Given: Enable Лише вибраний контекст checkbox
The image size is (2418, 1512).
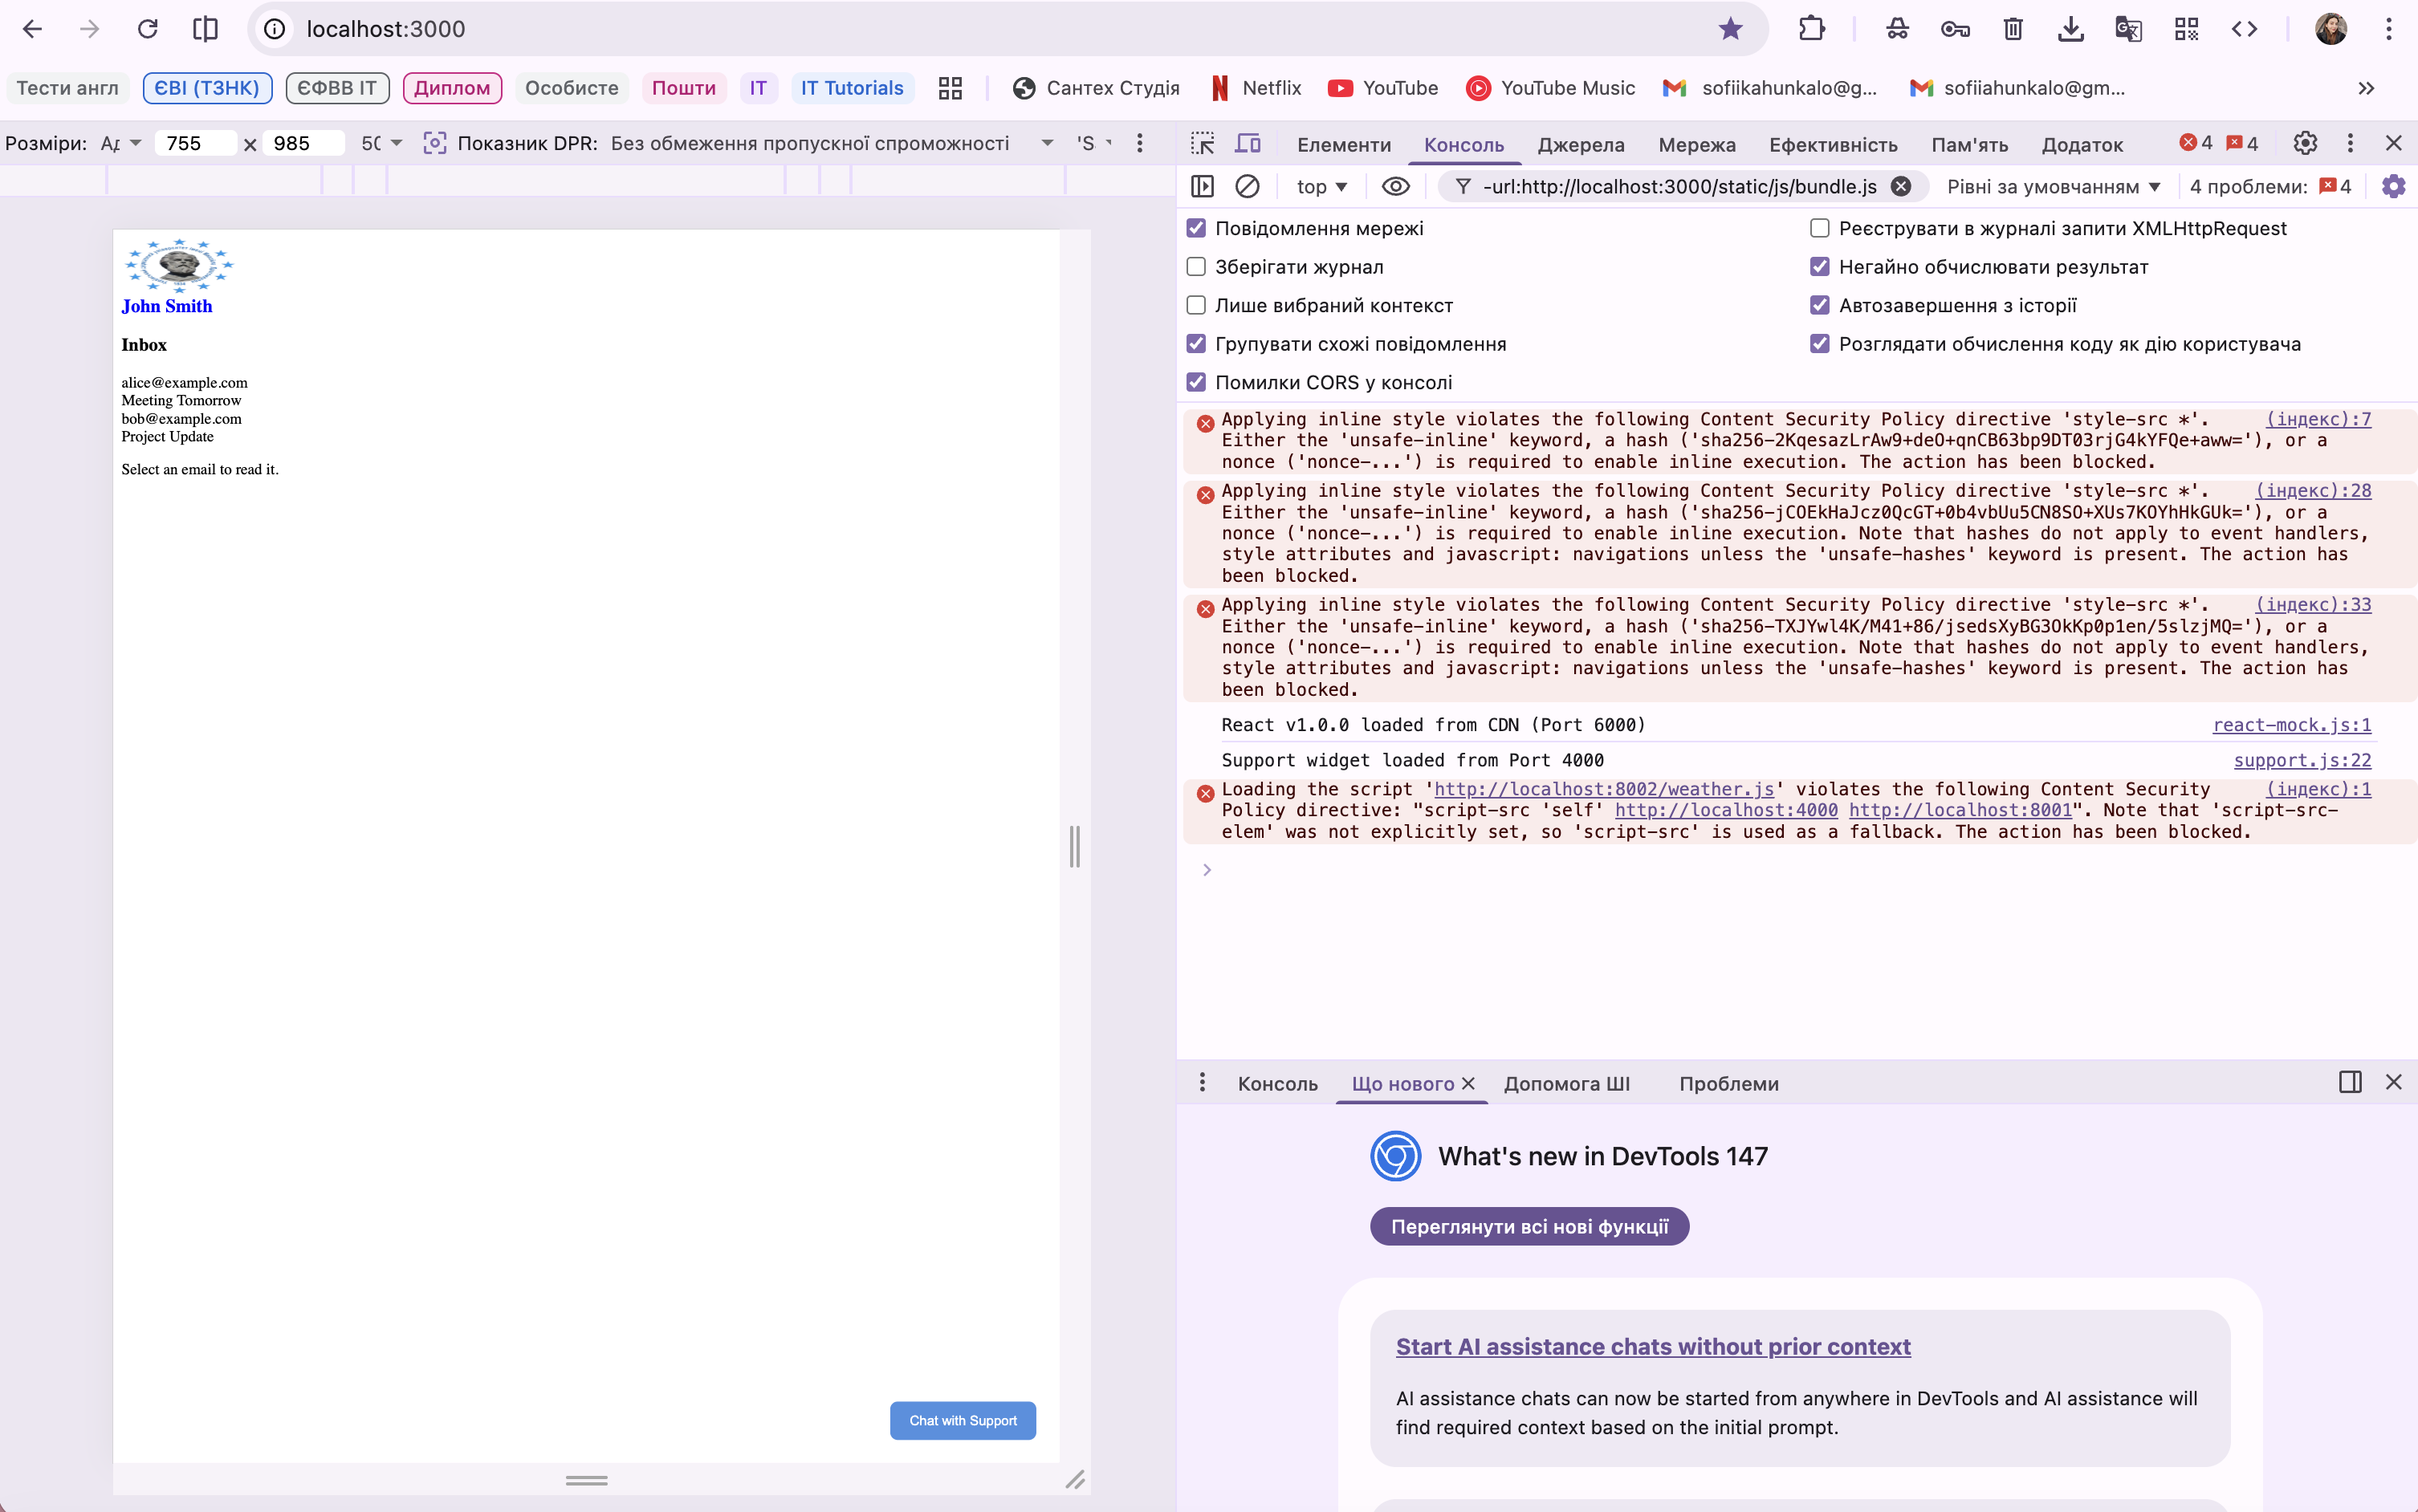Looking at the screenshot, I should [1196, 305].
